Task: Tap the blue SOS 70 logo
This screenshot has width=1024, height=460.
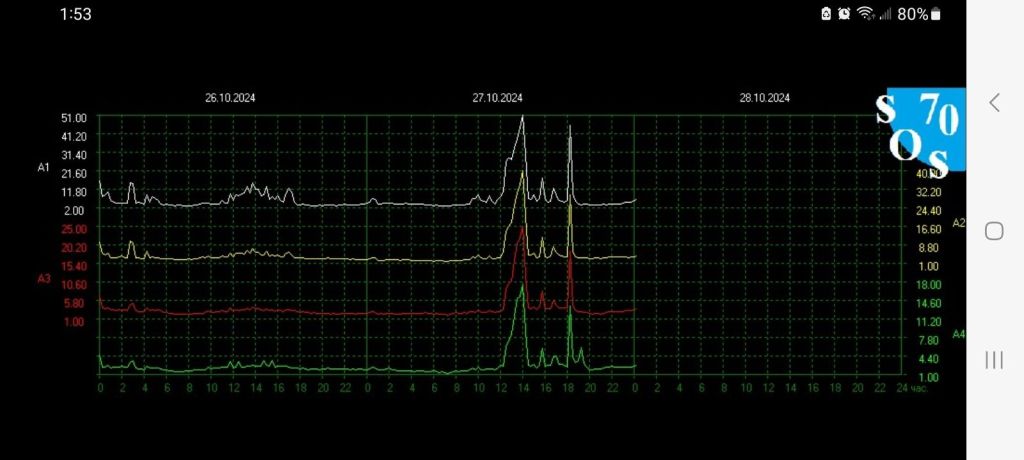Action: click(x=918, y=128)
